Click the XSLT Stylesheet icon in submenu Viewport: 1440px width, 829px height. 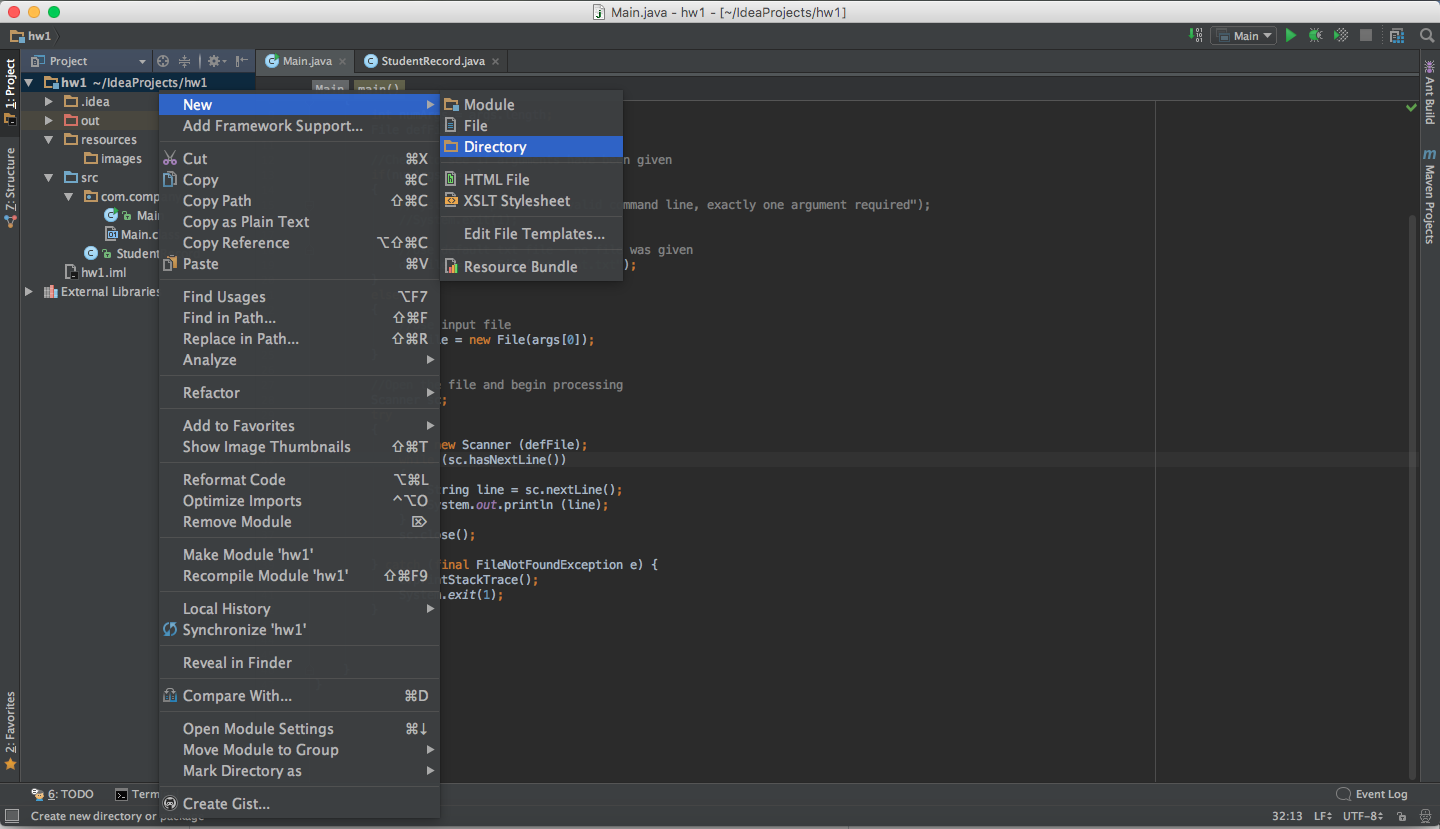pyautogui.click(x=451, y=201)
